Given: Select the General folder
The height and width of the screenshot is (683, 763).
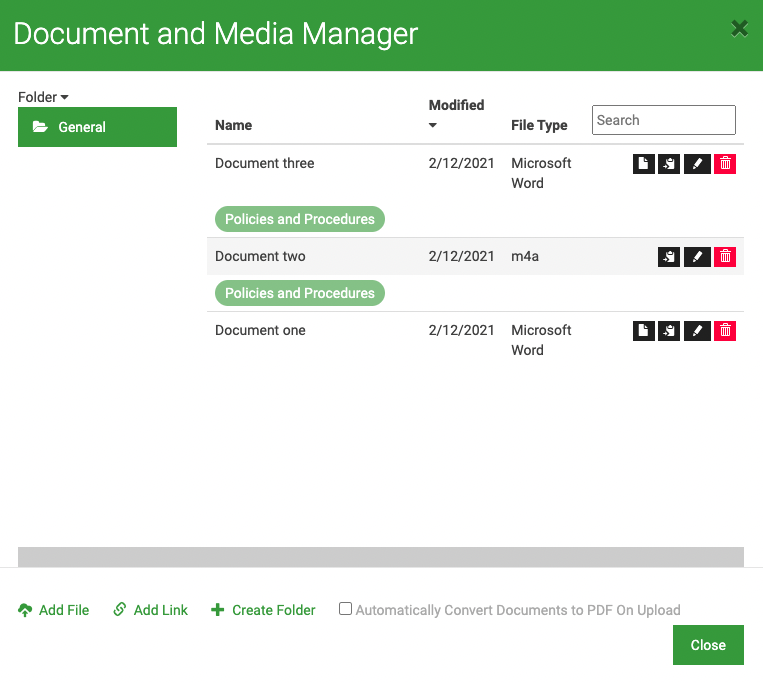Looking at the screenshot, I should click(97, 127).
